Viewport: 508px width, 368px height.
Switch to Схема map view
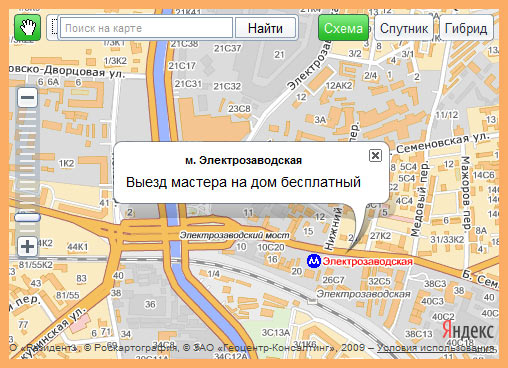click(343, 28)
